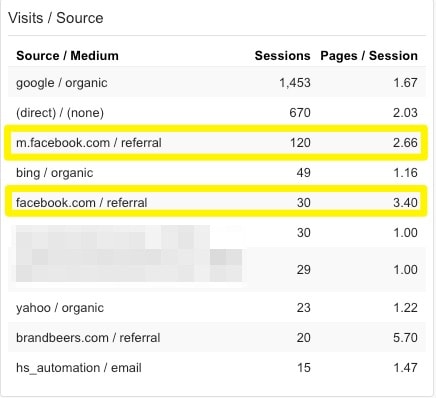Select the m.facebook.com / referral entry
This screenshot has height=398, width=436.
(x=89, y=143)
